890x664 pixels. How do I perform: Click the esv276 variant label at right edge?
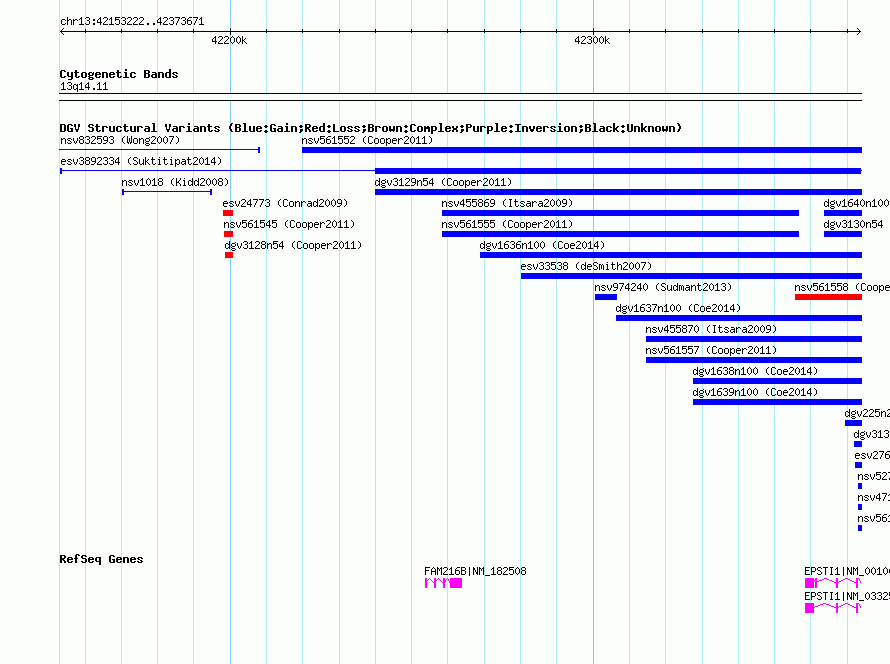tap(872, 455)
